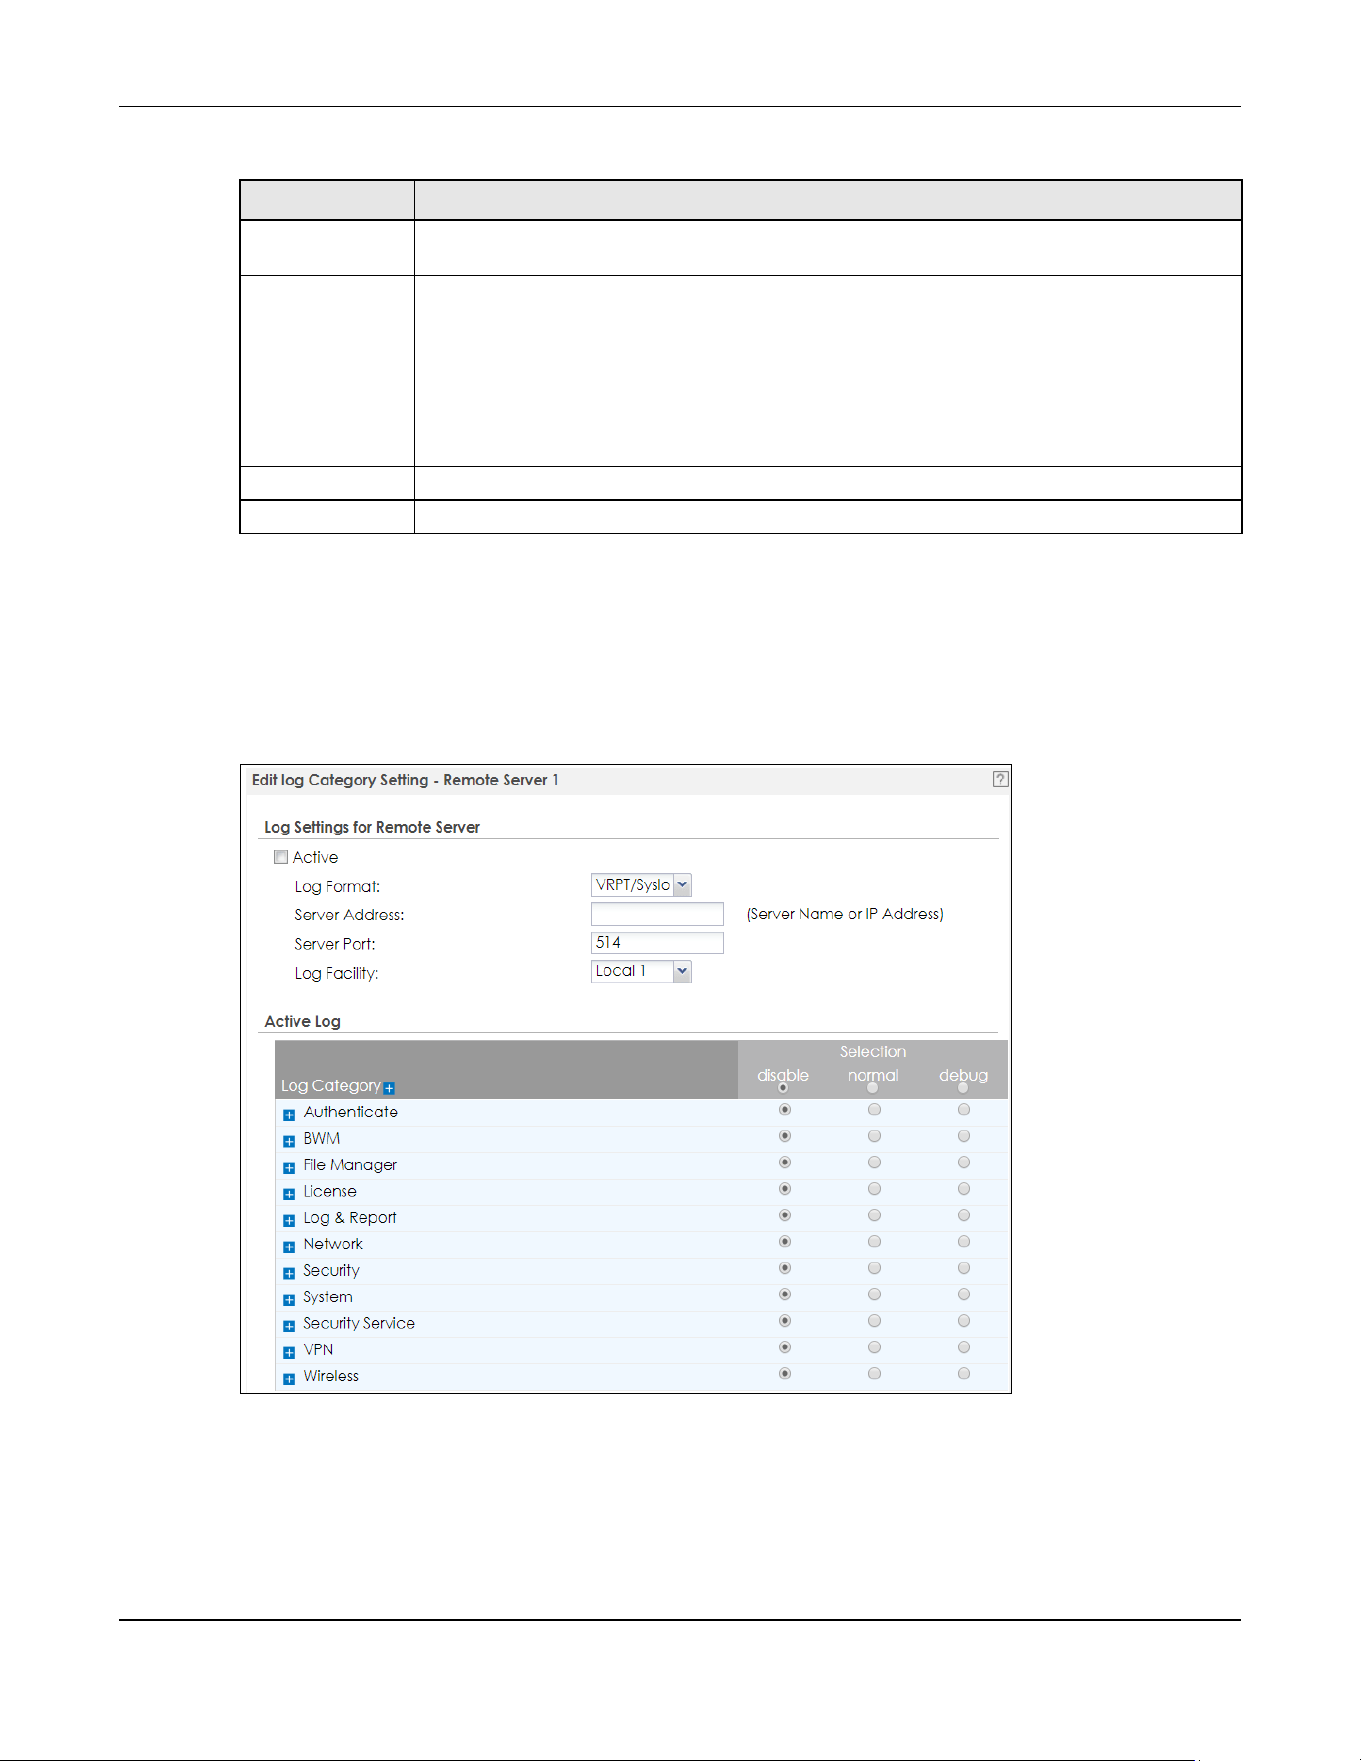1361x1761 pixels.
Task: Set BWM to debug
Action: pos(964,1136)
